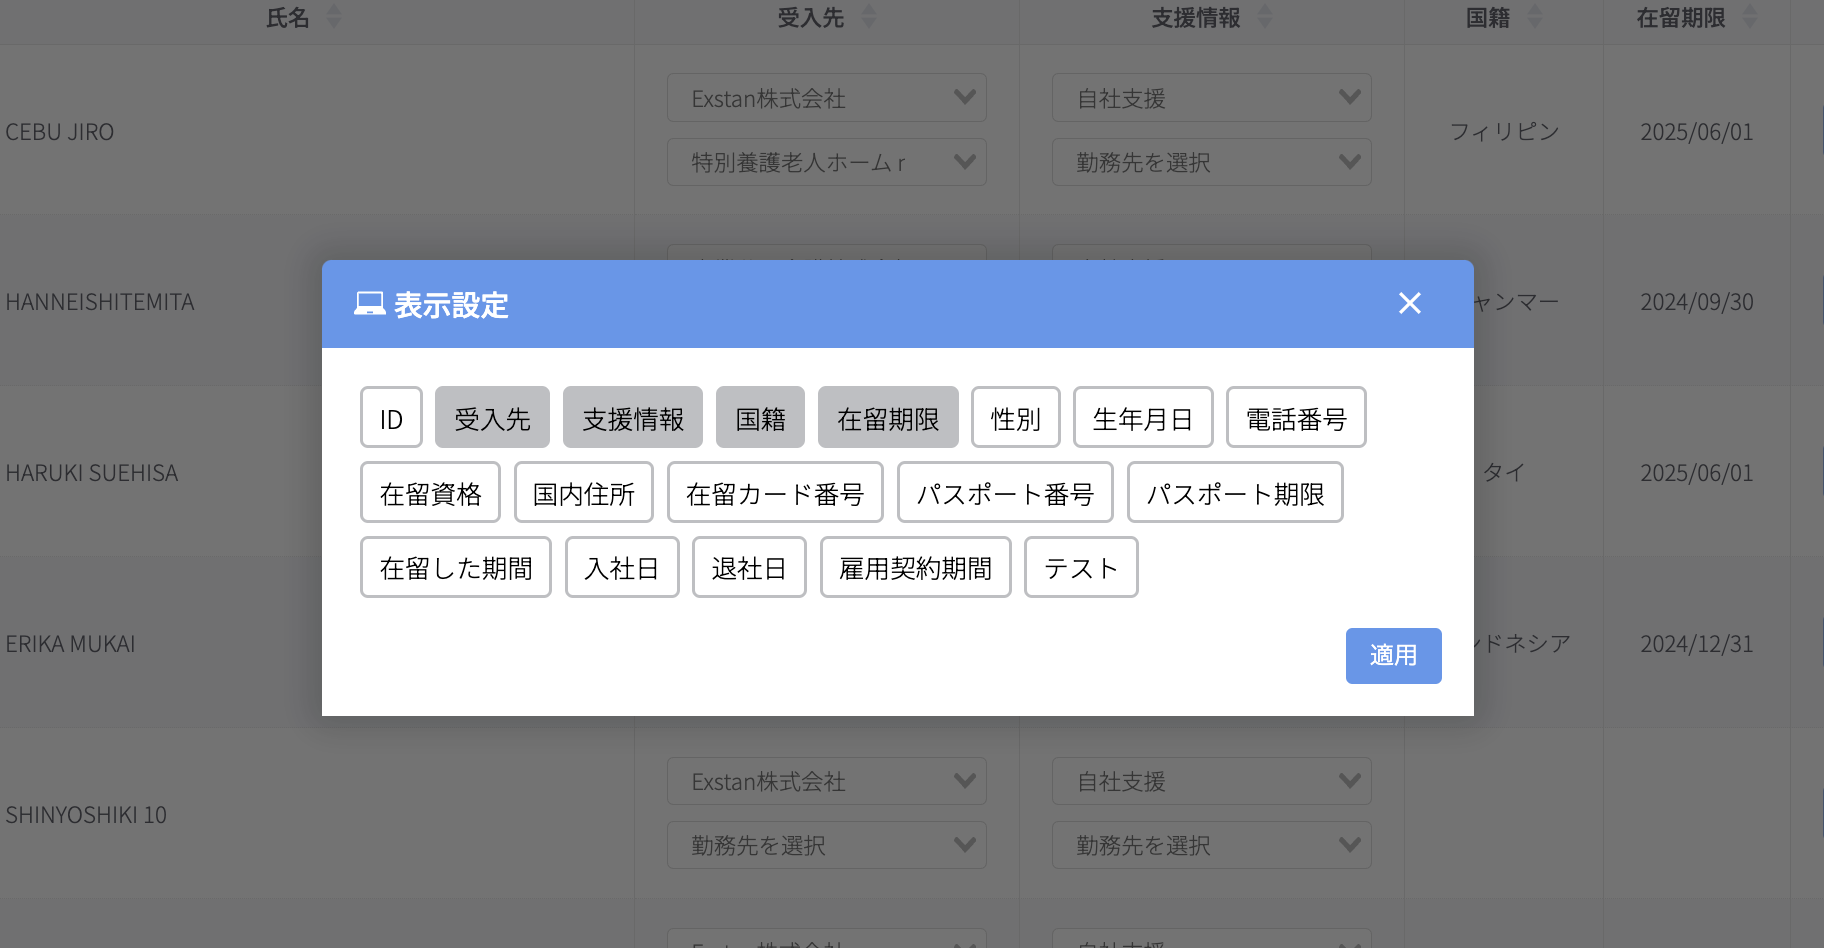The width and height of the screenshot is (1824, 948).
Task: Enable the 生年月日 column chip
Action: tap(1142, 418)
